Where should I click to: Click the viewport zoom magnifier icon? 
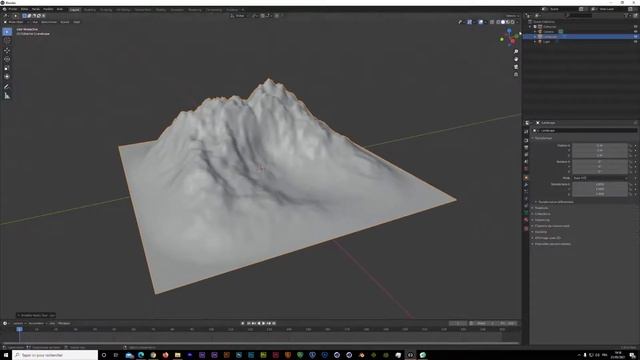(516, 51)
